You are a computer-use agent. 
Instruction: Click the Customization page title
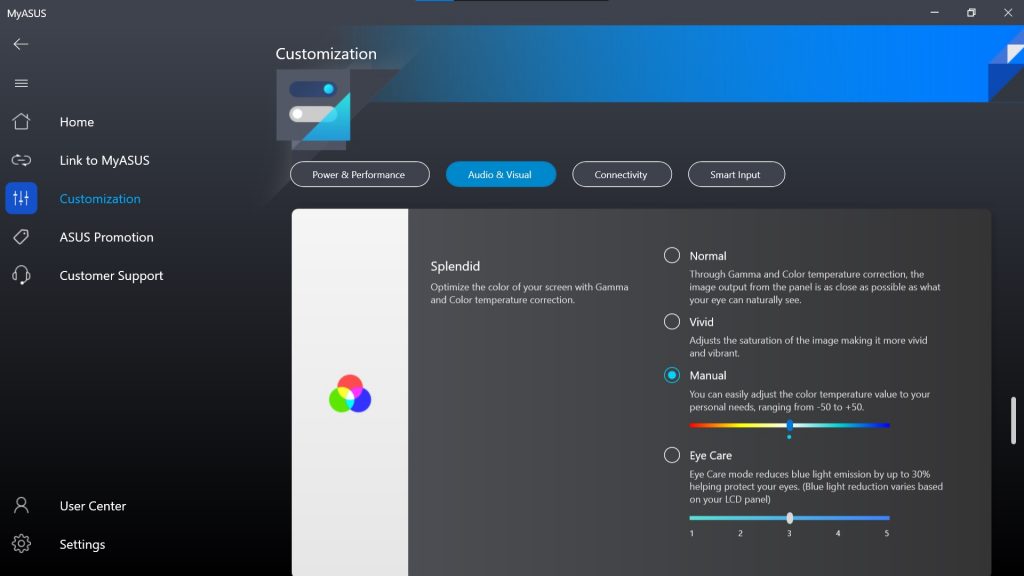(326, 54)
